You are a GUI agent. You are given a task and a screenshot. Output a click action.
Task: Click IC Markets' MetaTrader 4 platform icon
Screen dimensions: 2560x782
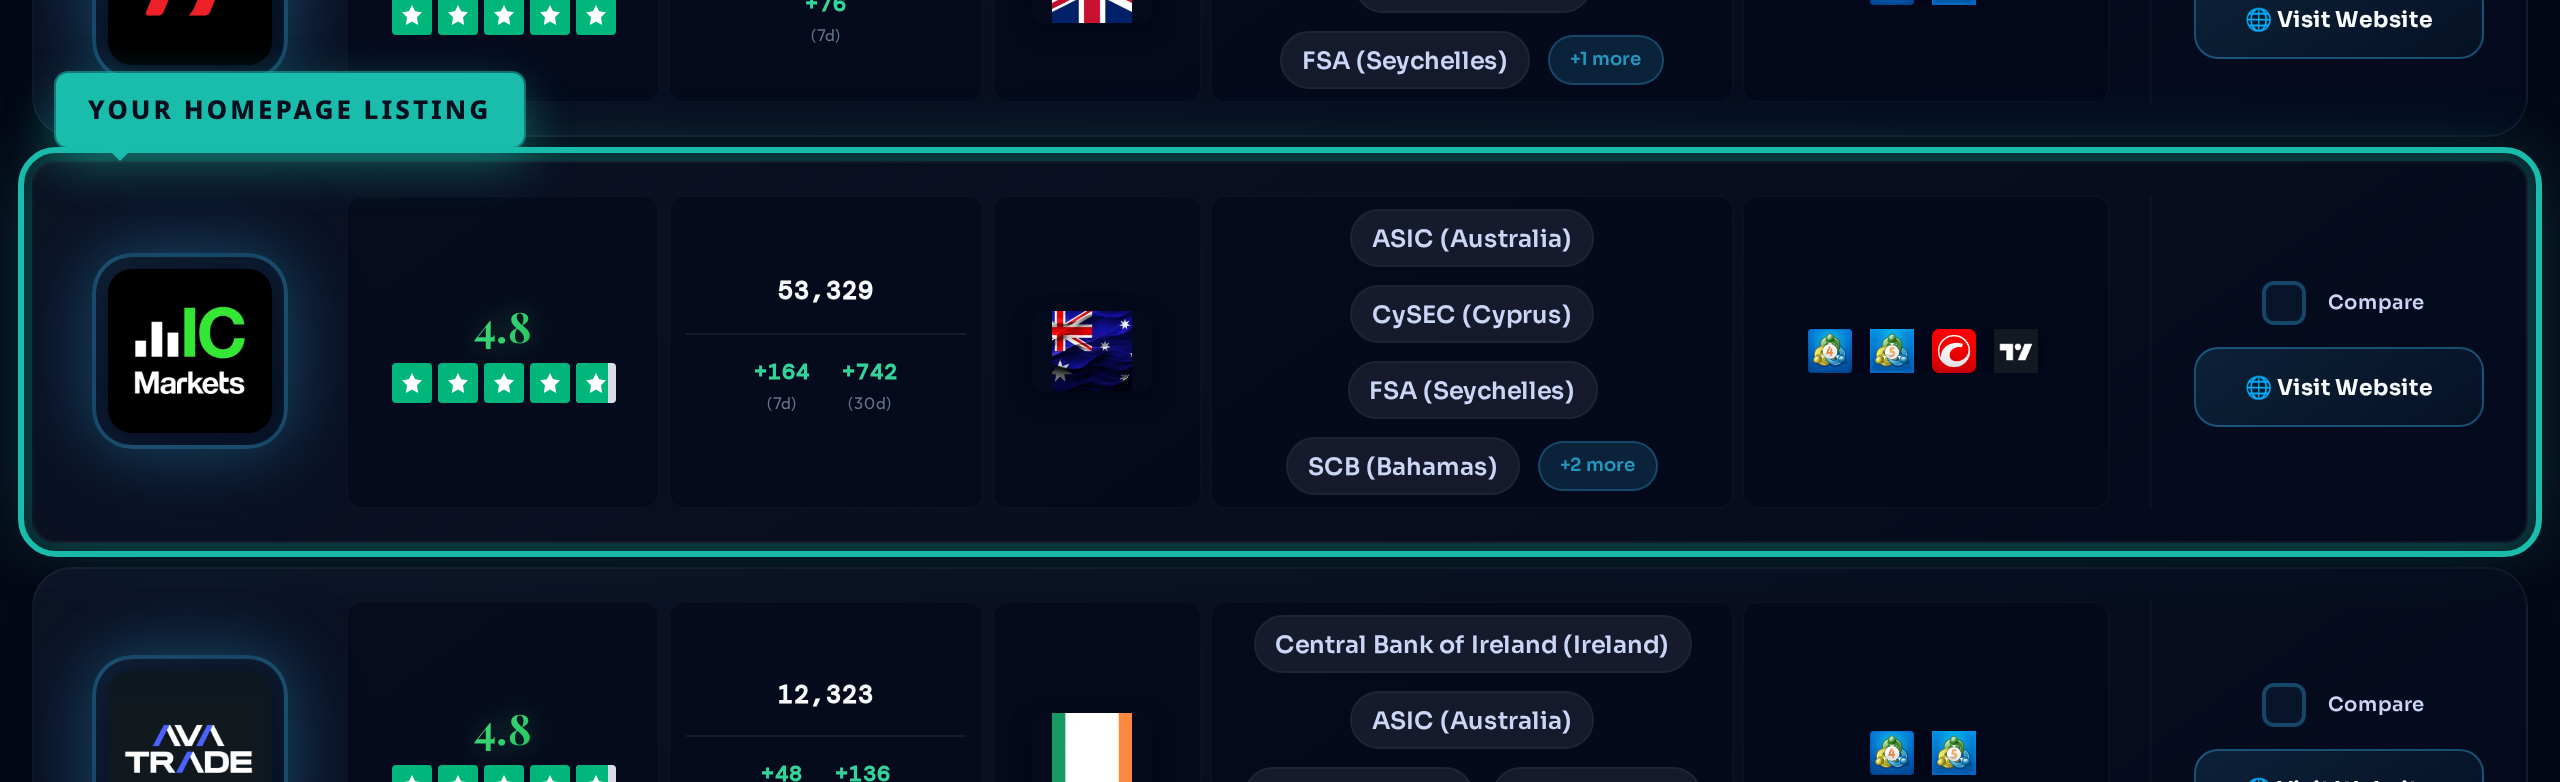(x=1829, y=351)
